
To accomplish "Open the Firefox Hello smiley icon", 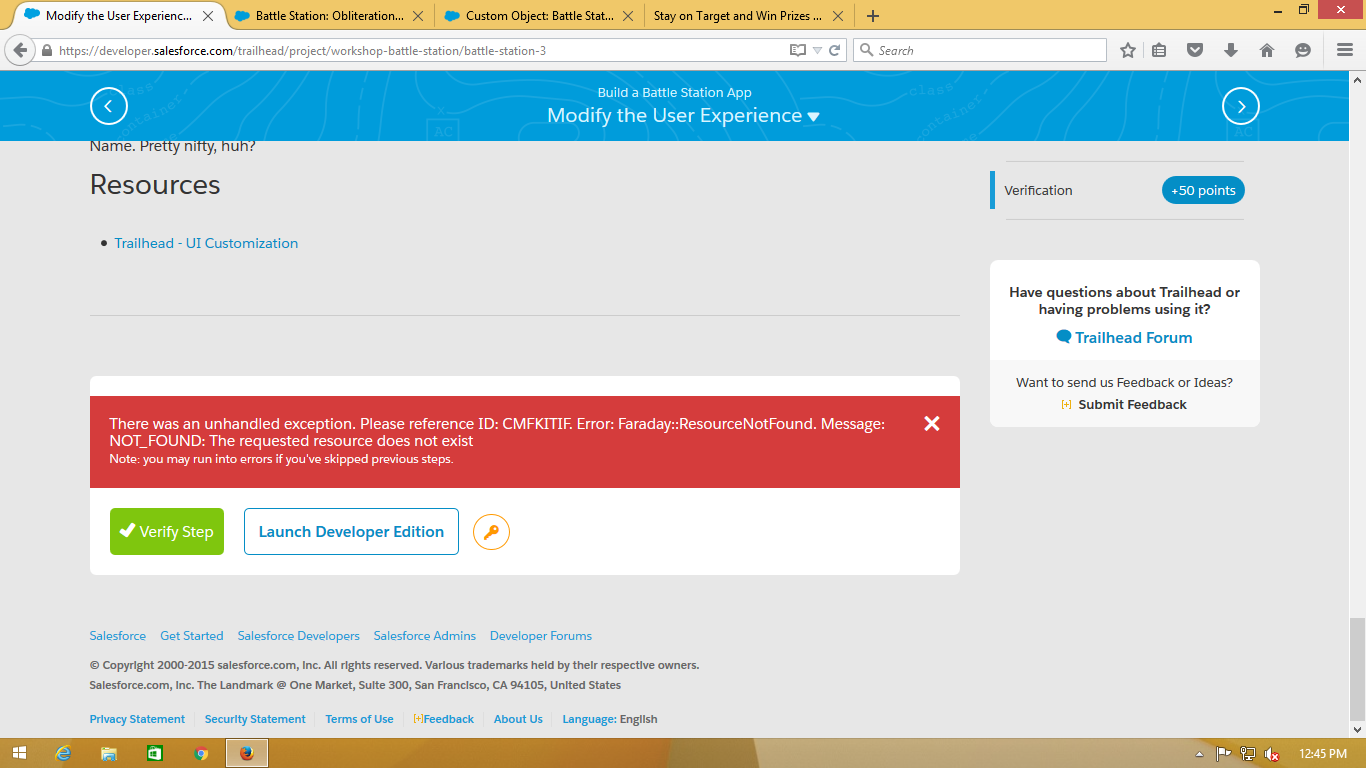I will point(1303,50).
